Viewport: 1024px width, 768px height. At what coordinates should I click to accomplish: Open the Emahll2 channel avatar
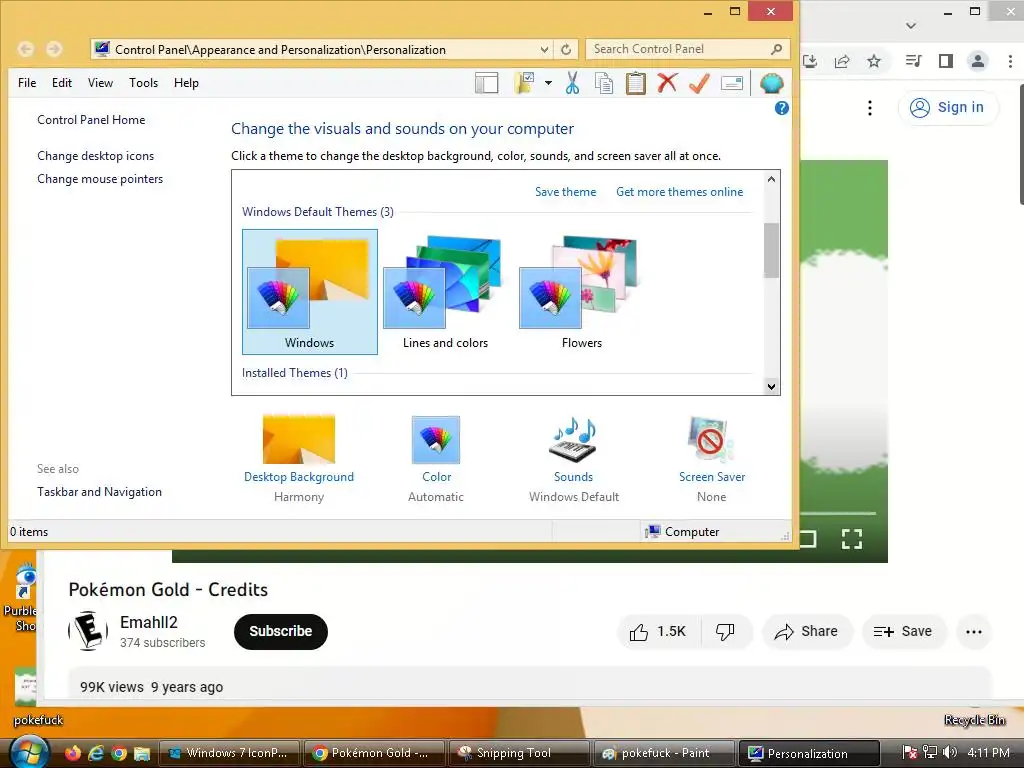click(x=88, y=631)
